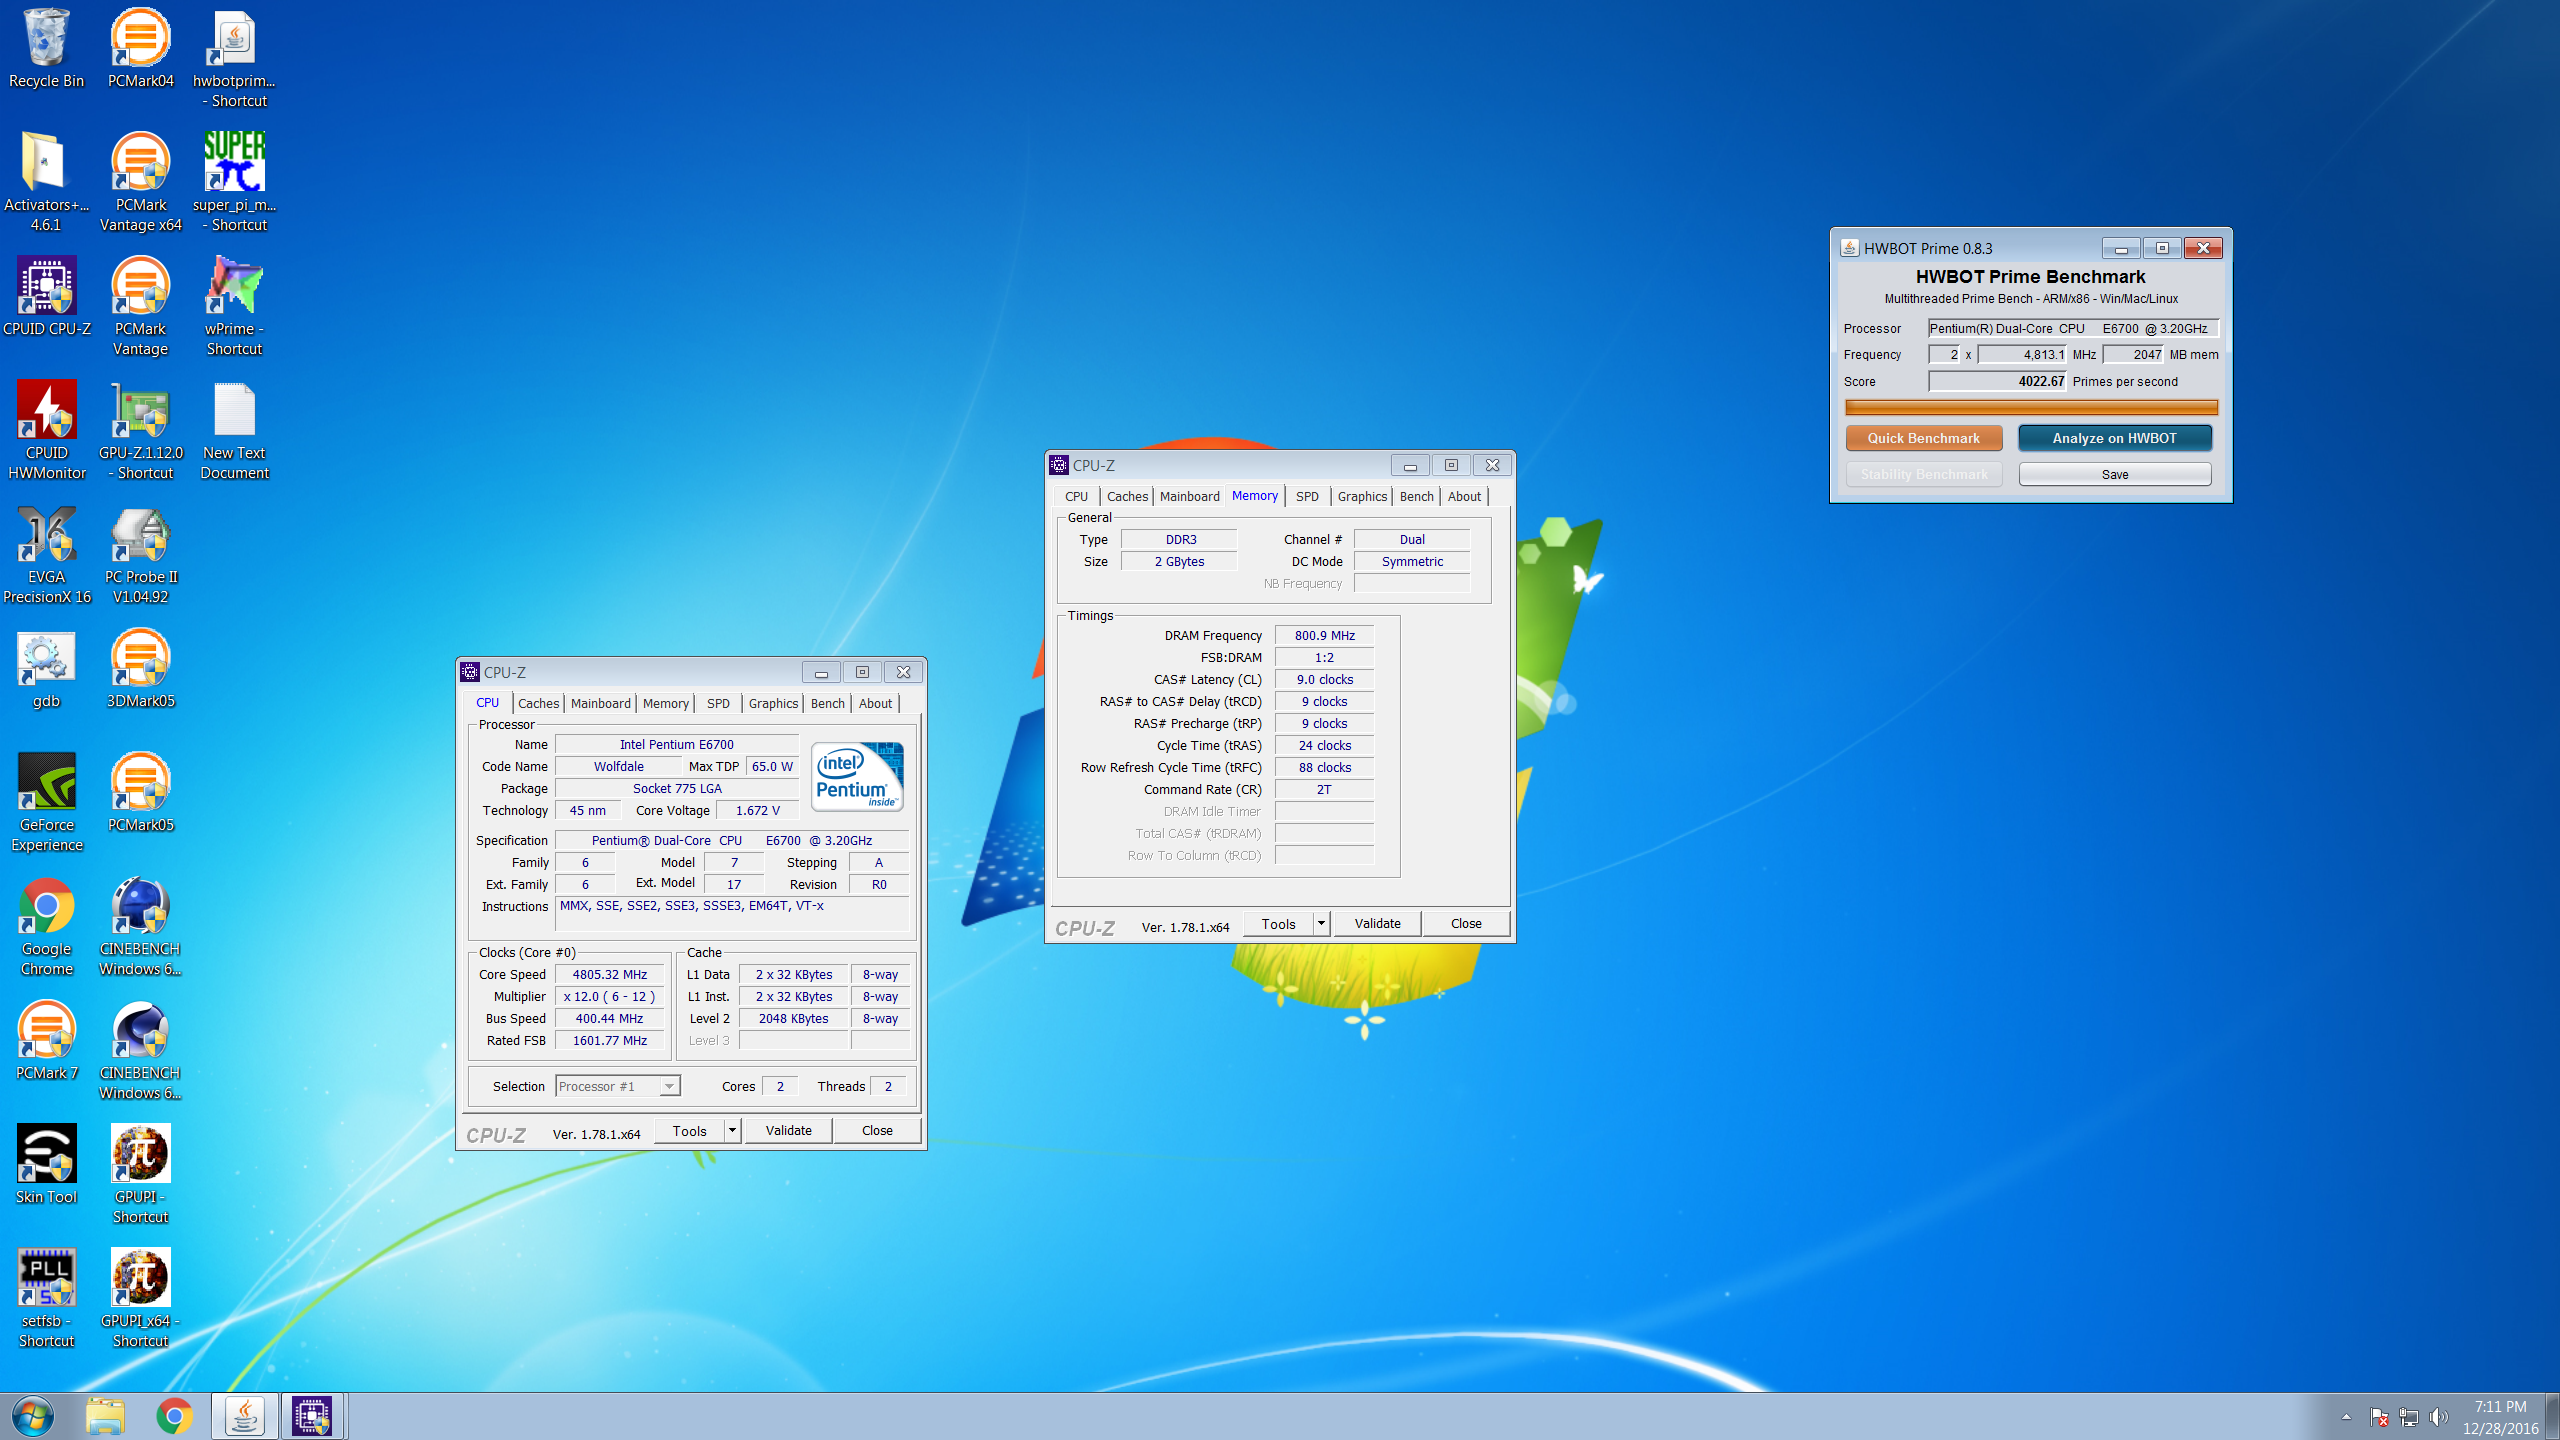Screen dimensions: 2560x1440
Task: Open New Text Document on desktop
Action: coord(234,430)
